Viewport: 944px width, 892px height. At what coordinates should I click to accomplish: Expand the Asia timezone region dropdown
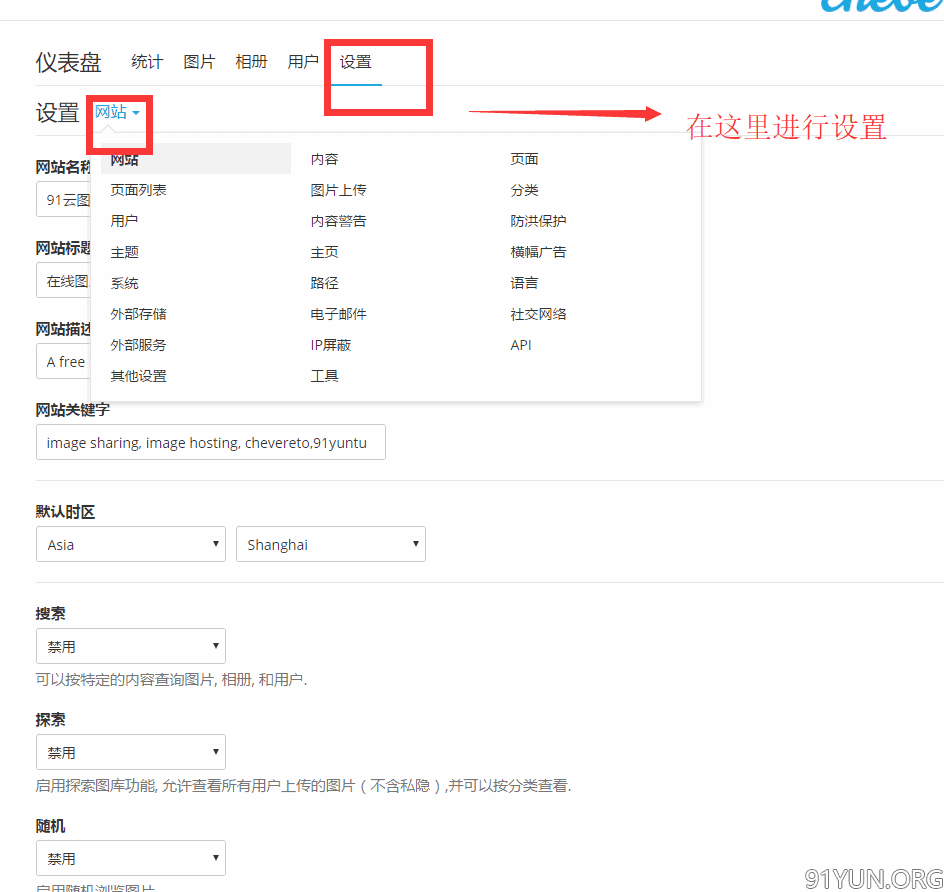pyautogui.click(x=131, y=545)
